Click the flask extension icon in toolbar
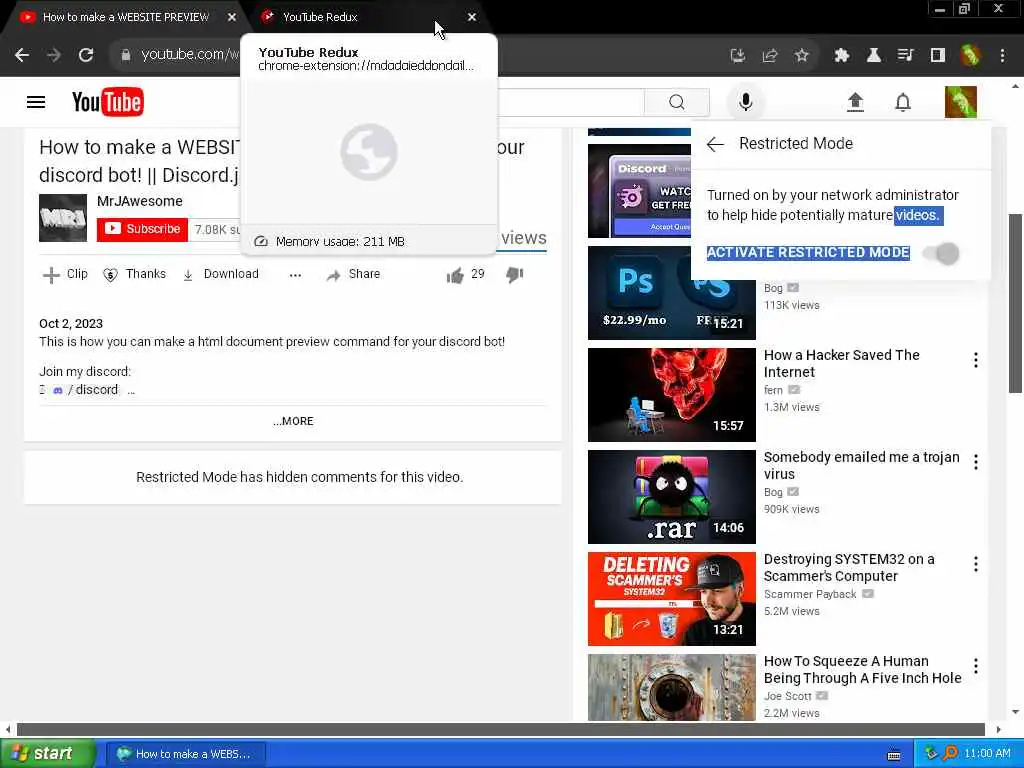Viewport: 1024px width, 768px height. pos(874,56)
